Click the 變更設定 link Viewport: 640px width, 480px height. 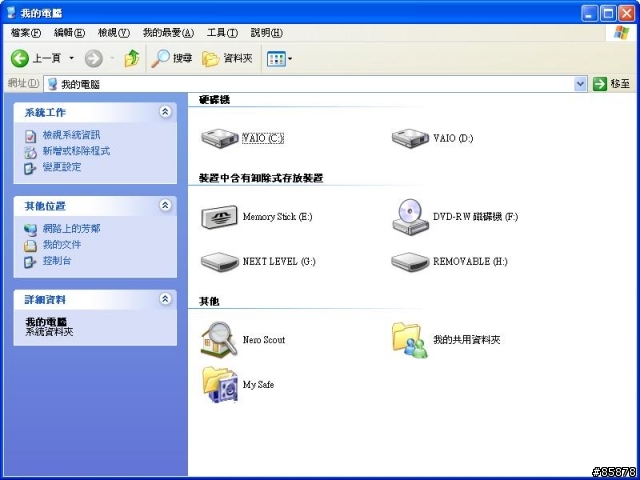click(62, 167)
